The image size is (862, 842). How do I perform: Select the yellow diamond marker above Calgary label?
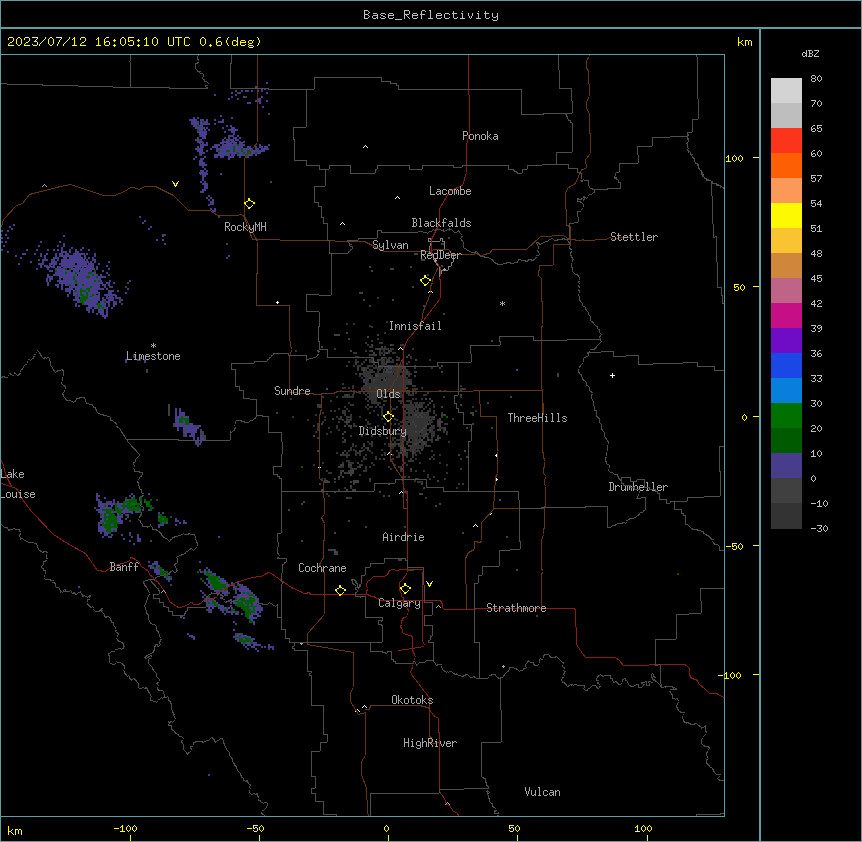click(405, 589)
